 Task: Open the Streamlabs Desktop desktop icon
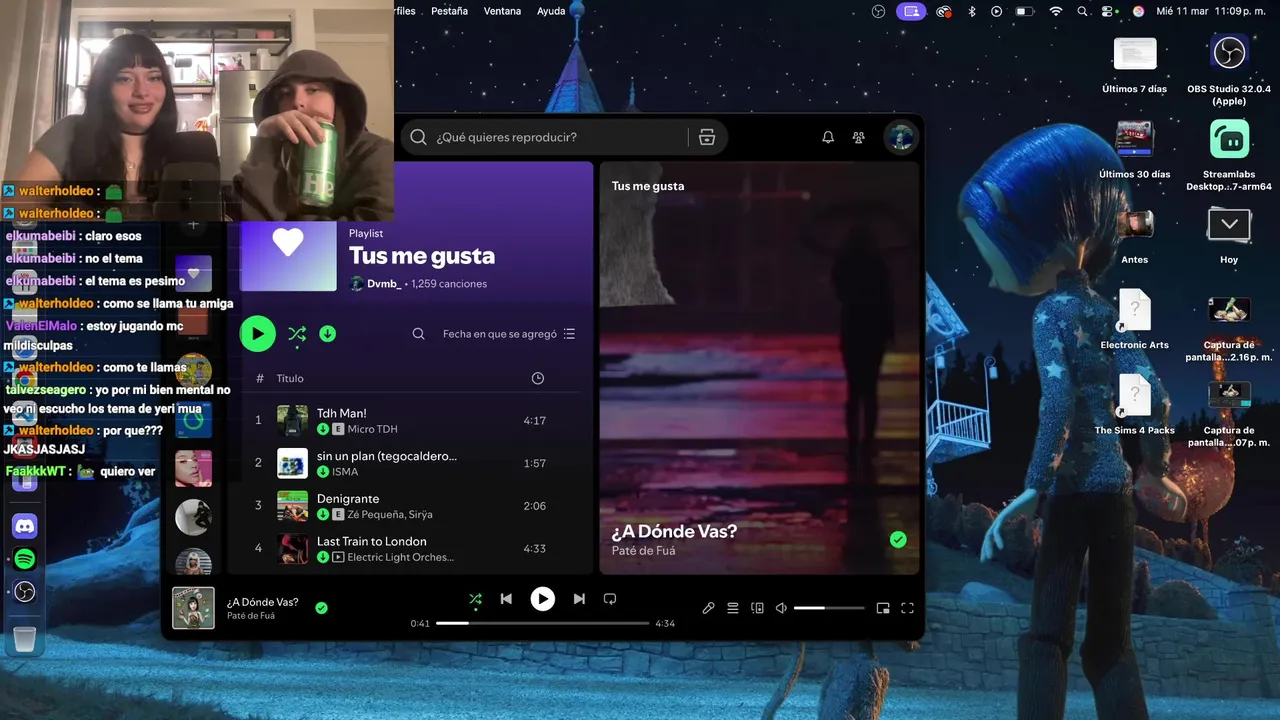pyautogui.click(x=1229, y=139)
